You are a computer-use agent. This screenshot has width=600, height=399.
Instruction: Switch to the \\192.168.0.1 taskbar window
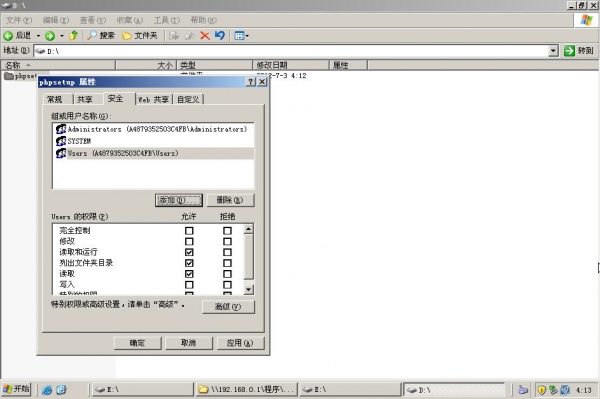click(247, 389)
